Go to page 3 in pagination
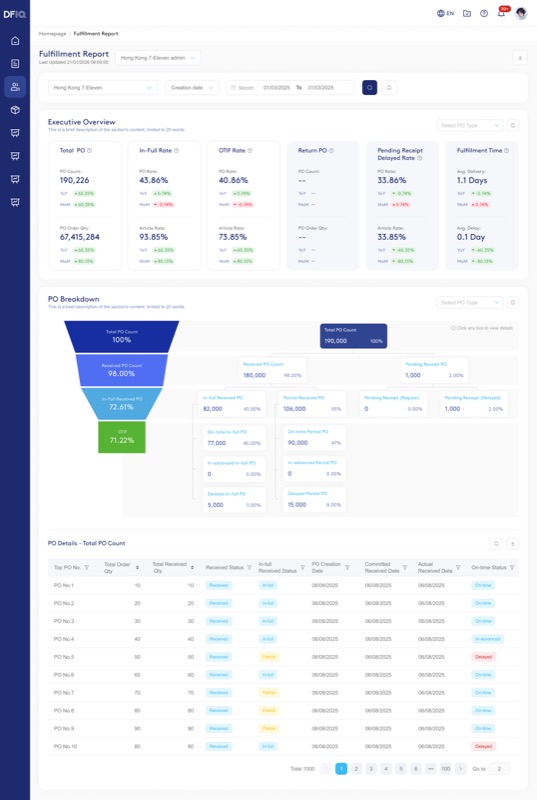The width and height of the screenshot is (537, 800). tap(371, 768)
